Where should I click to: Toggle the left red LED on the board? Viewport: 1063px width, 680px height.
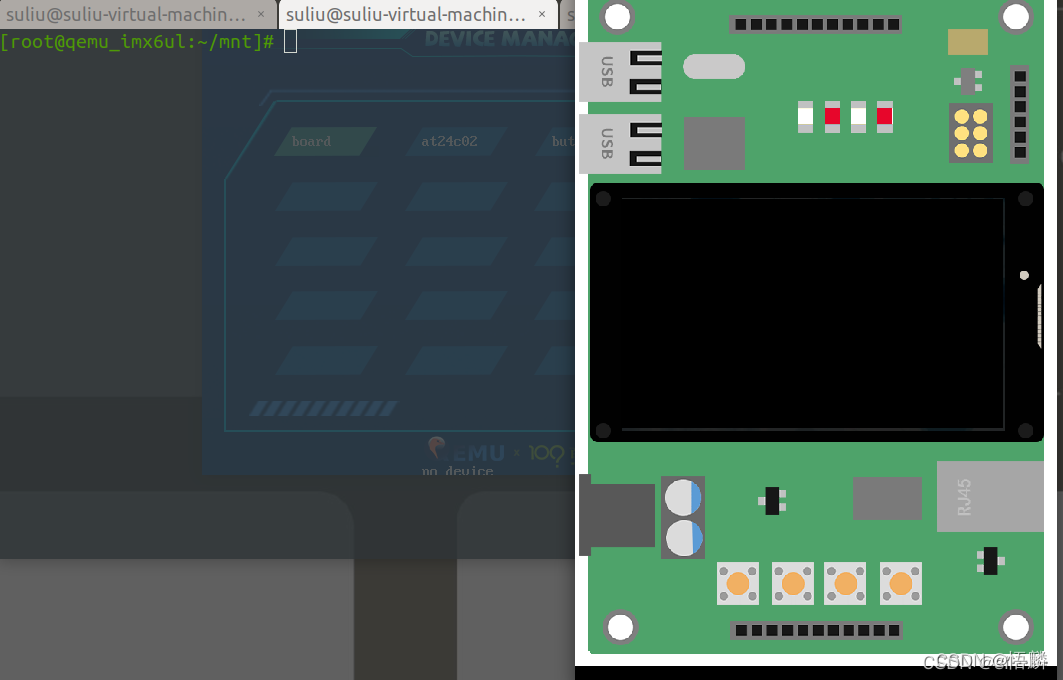[833, 117]
